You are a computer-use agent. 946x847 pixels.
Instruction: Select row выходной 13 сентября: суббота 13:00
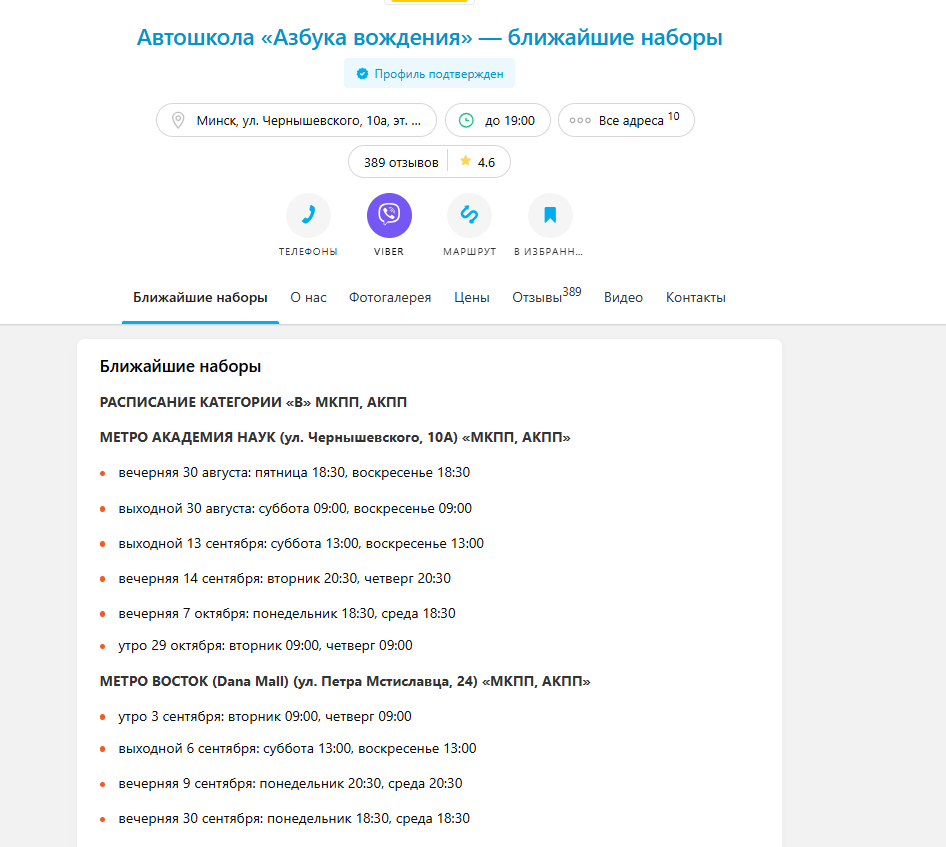point(301,544)
